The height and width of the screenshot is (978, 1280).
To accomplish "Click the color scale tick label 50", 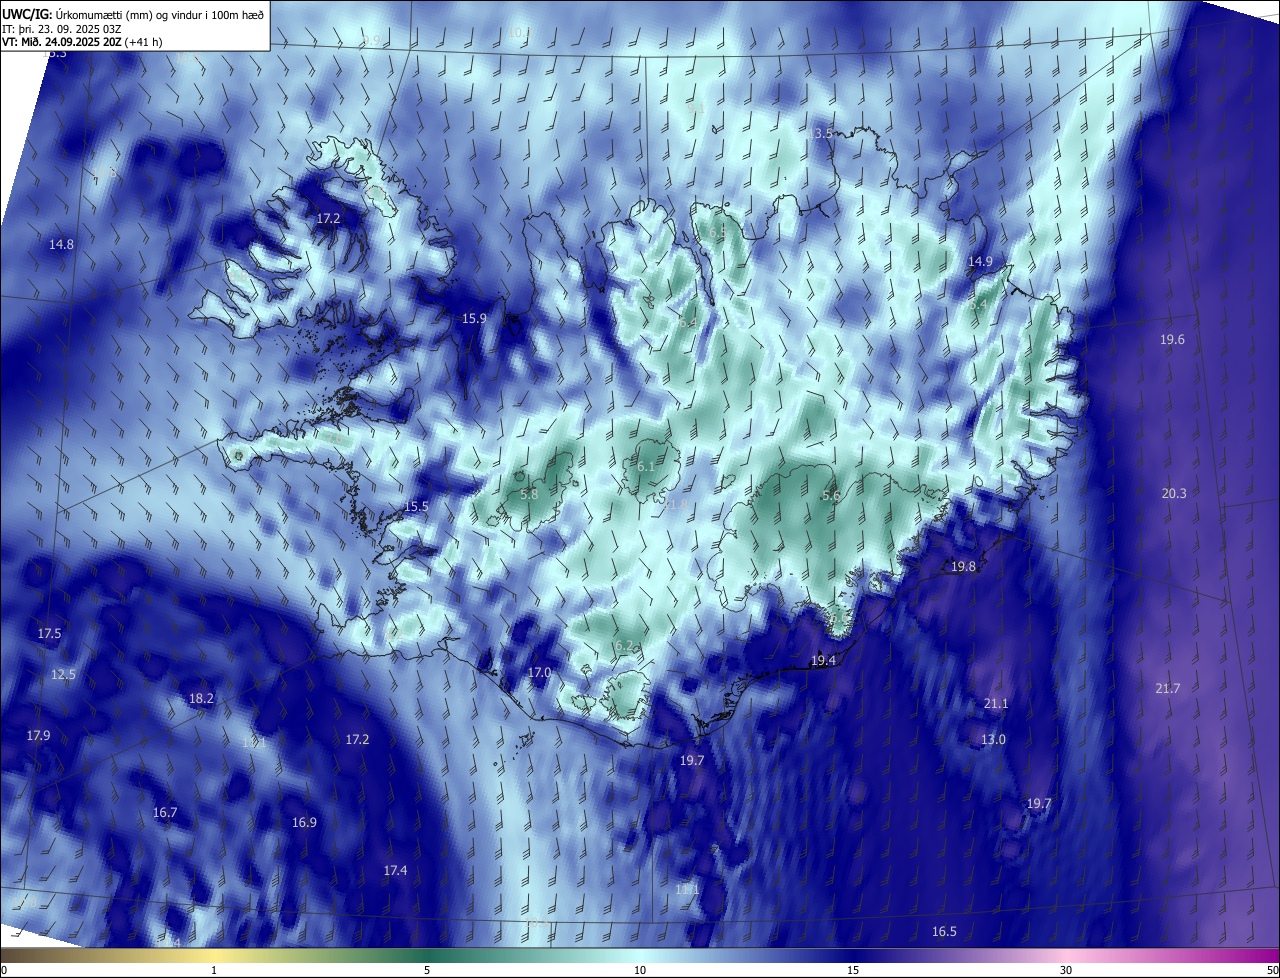I will (x=1272, y=970).
